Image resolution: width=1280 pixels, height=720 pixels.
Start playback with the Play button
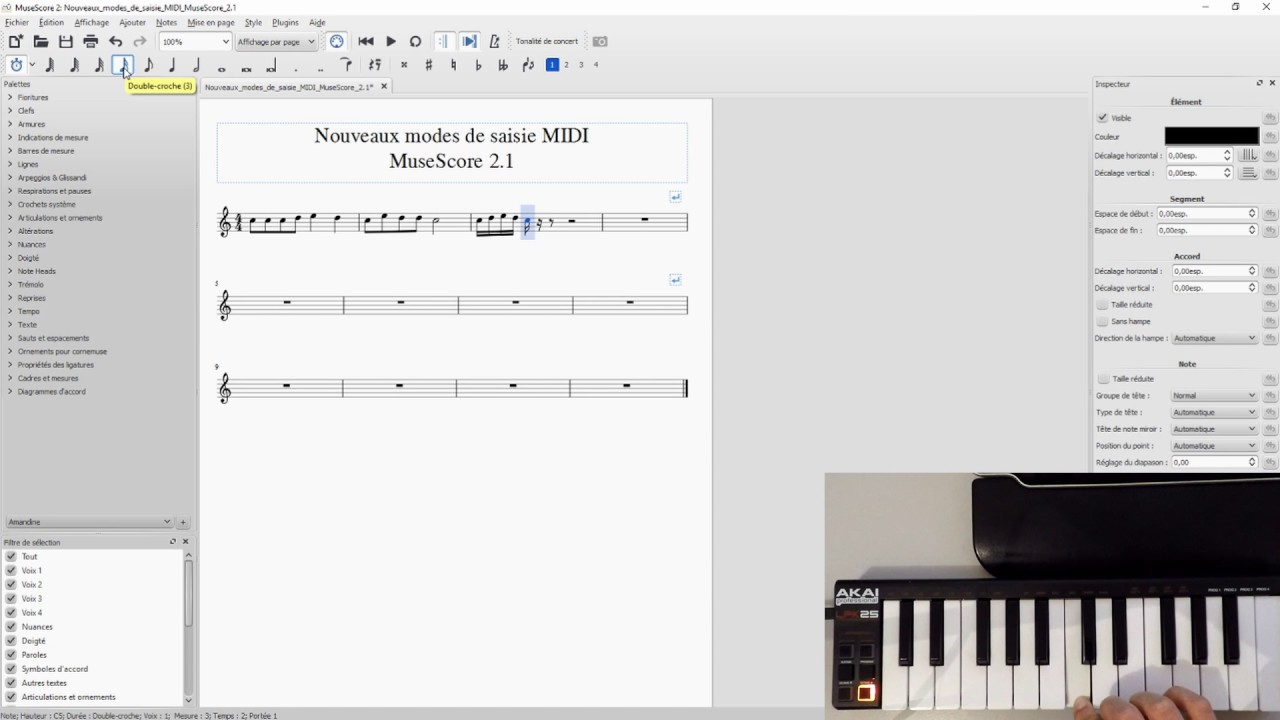tap(391, 41)
